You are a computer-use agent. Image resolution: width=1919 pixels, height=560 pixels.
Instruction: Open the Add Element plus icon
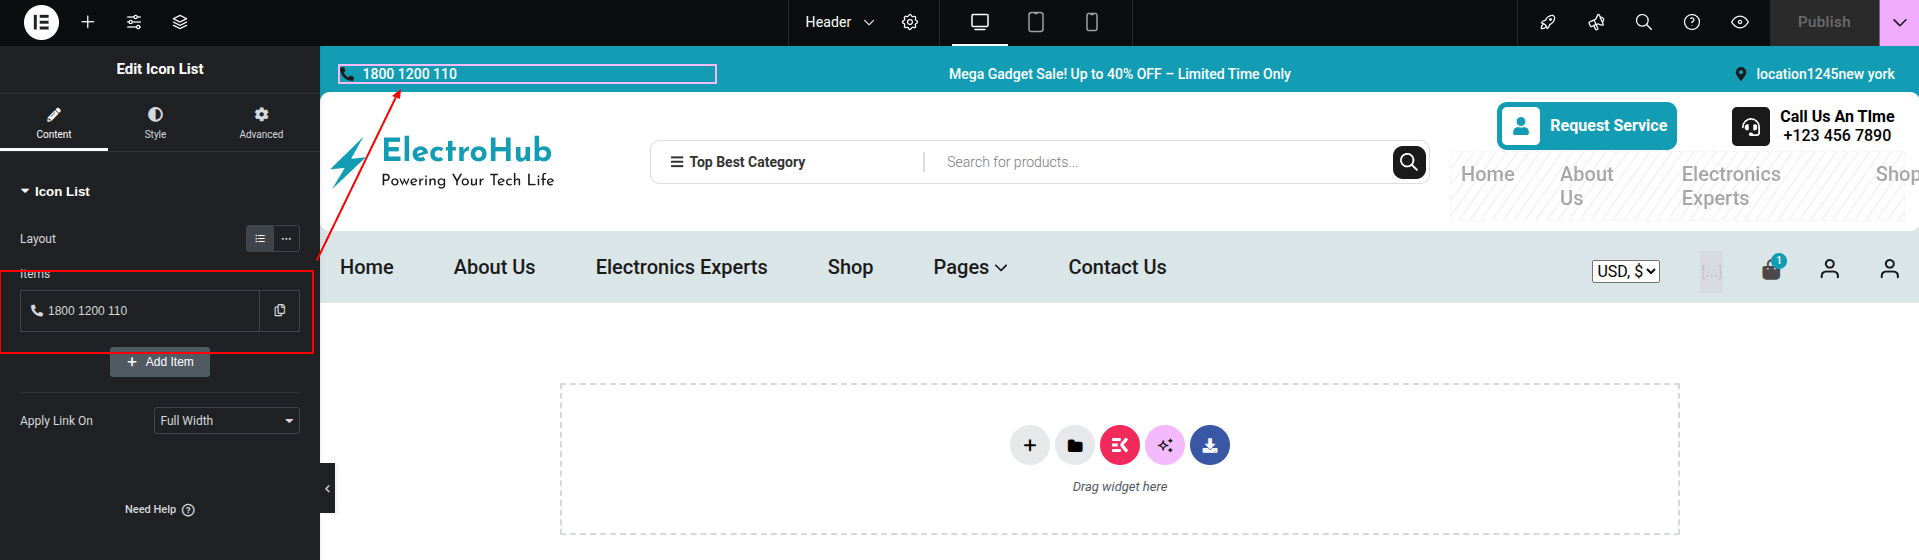pos(88,22)
